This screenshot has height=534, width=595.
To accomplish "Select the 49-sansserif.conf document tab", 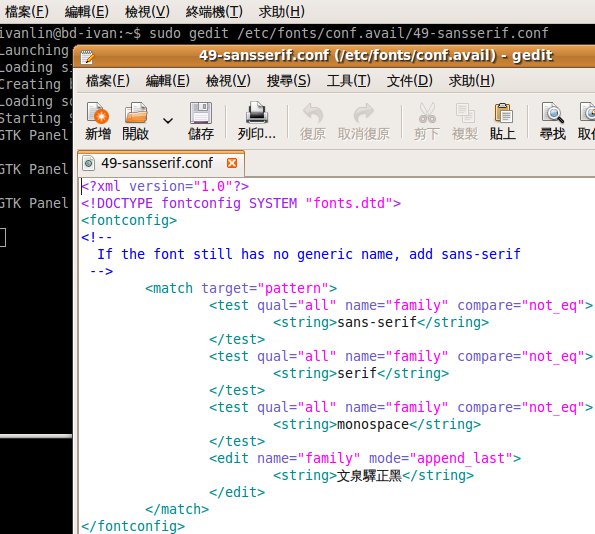I will (x=161, y=164).
